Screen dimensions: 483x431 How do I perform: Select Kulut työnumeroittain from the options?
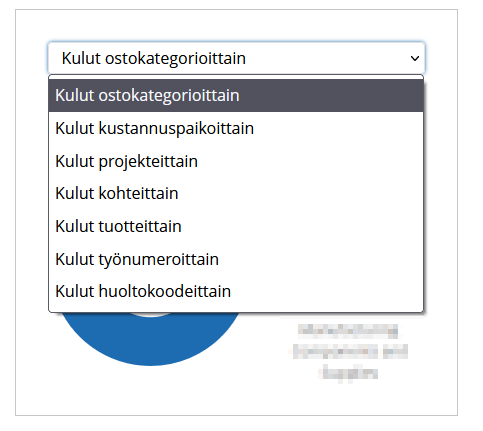[236, 259]
